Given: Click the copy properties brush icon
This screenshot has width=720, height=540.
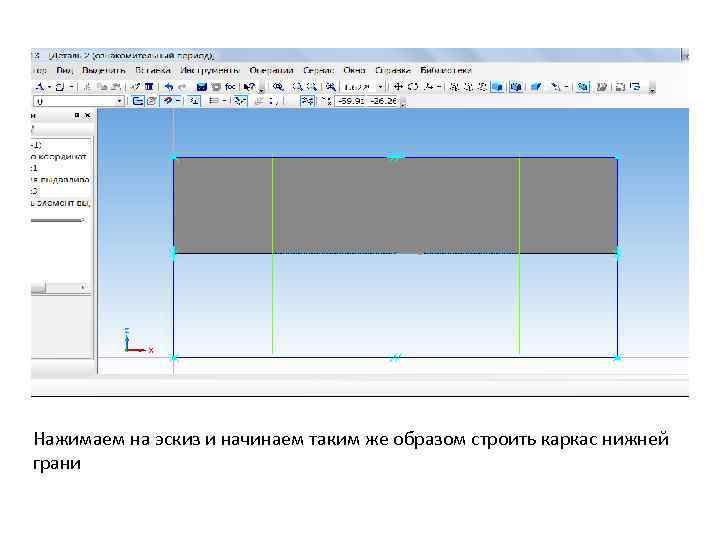Looking at the screenshot, I should (x=135, y=86).
